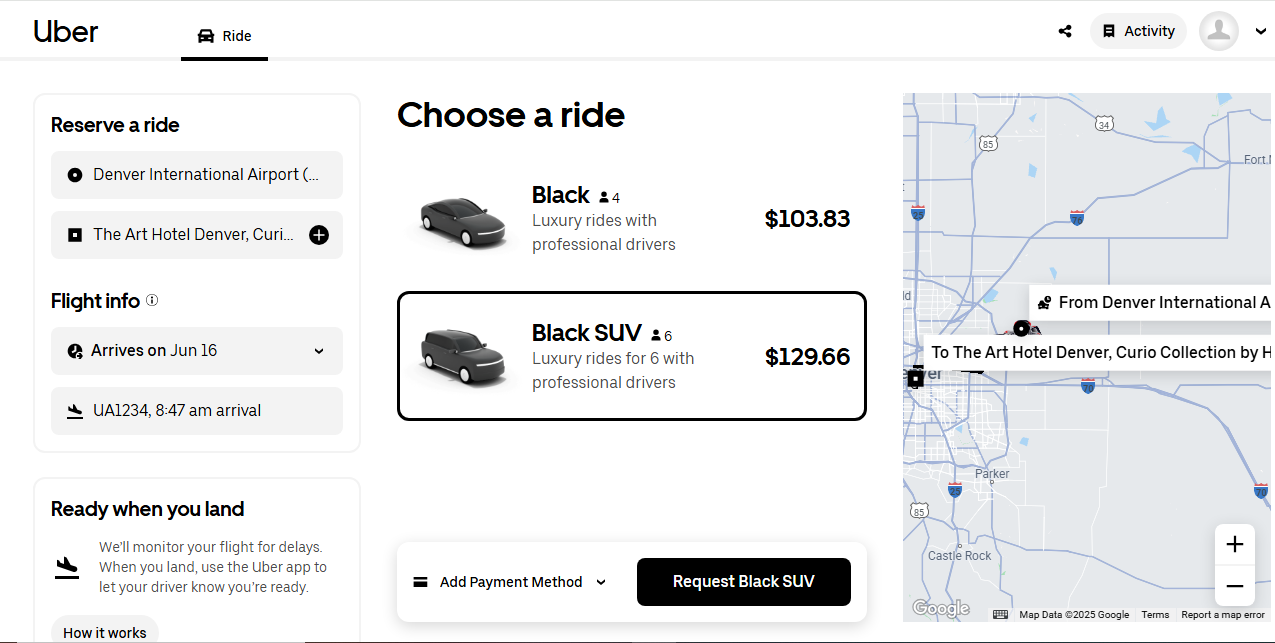Zoom in on the map

pyautogui.click(x=1234, y=544)
